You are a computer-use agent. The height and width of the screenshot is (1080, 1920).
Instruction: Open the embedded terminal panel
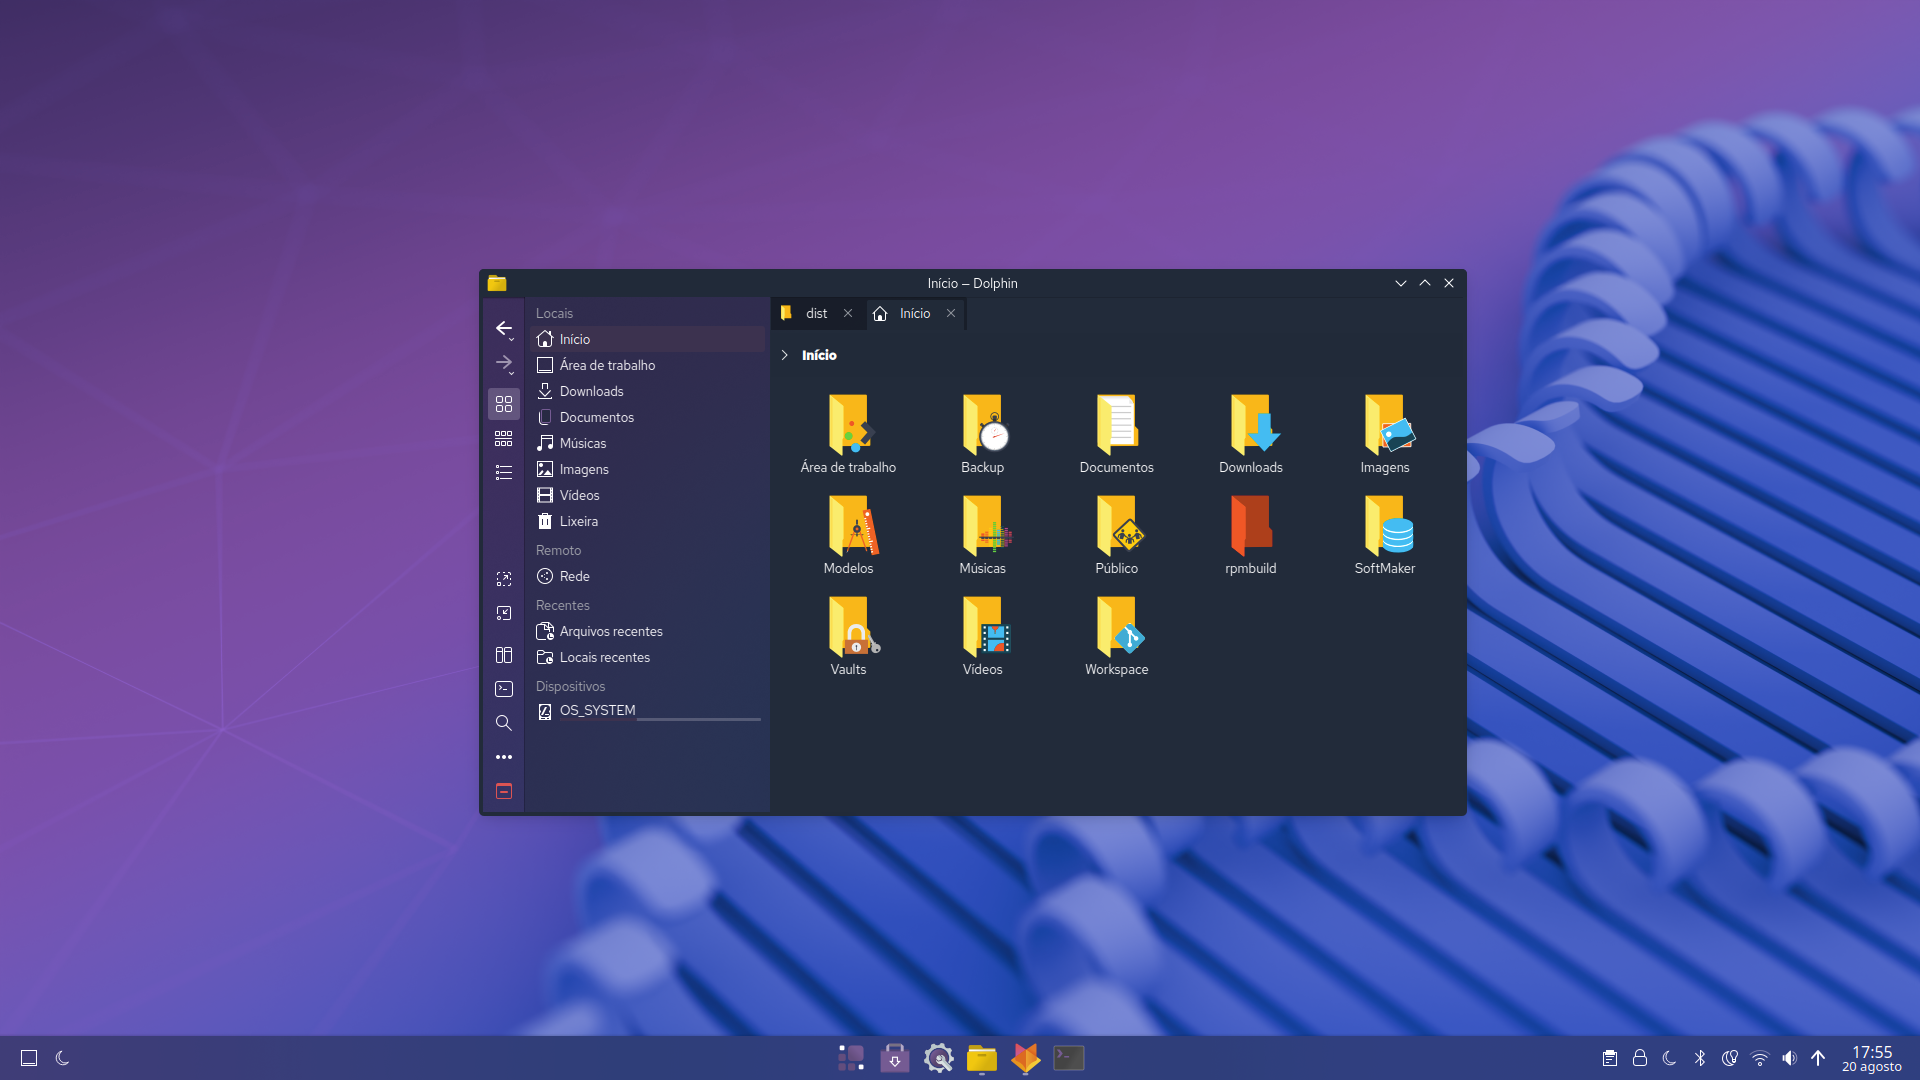click(x=504, y=689)
